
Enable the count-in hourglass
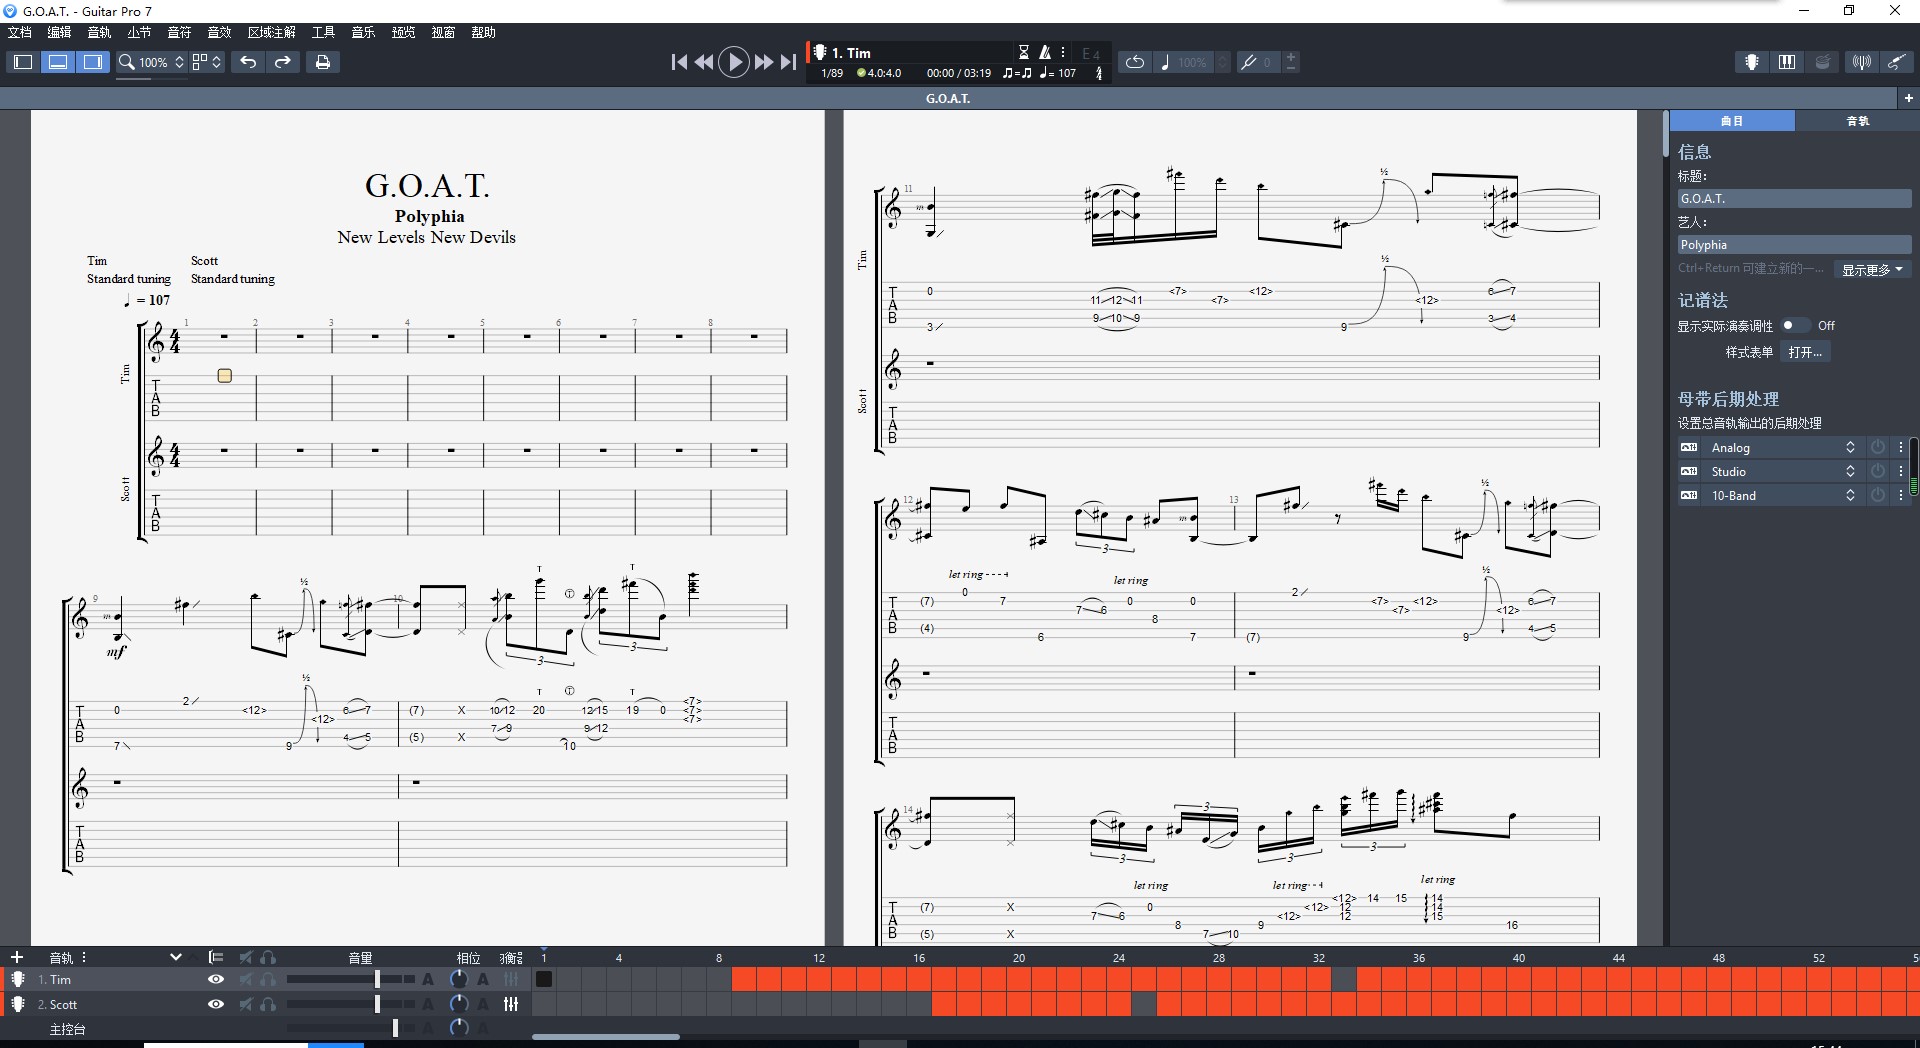(x=1024, y=53)
